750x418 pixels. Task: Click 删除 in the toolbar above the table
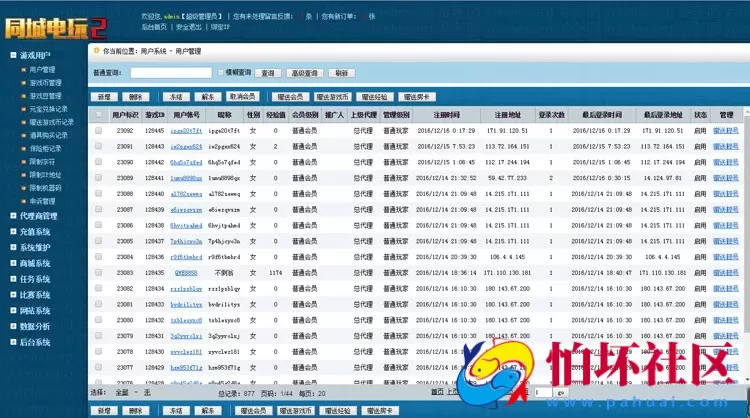click(136, 97)
